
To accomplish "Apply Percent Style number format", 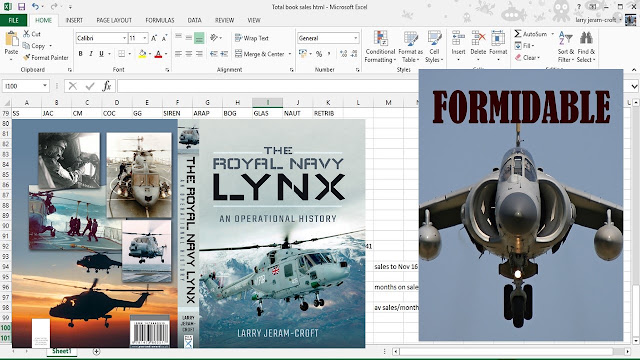I will tap(319, 53).
